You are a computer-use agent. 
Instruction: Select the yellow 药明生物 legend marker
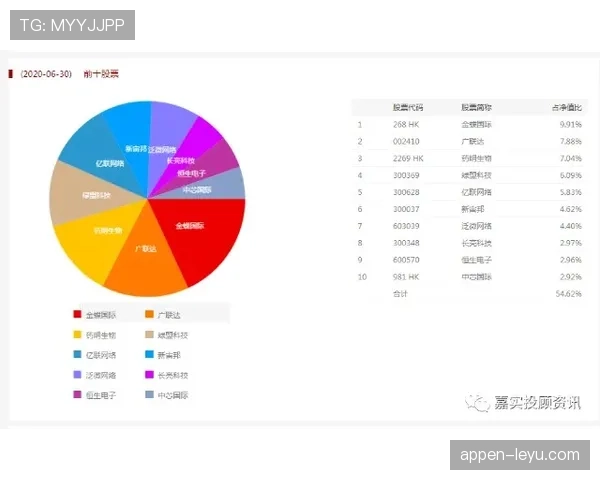(76, 335)
